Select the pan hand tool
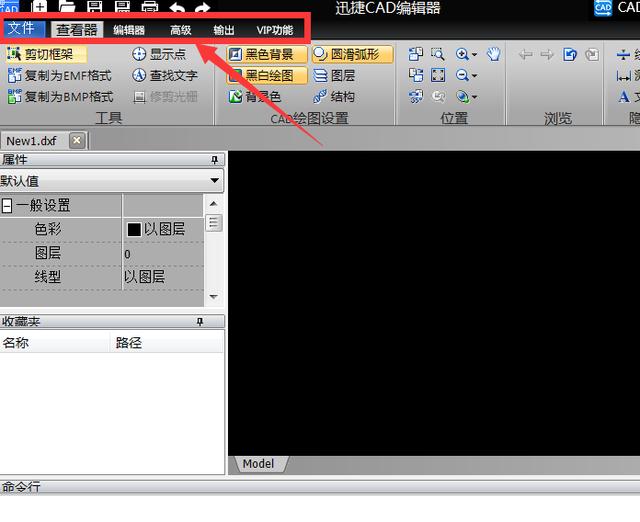Image resolution: width=640 pixels, height=522 pixels. pos(493,54)
